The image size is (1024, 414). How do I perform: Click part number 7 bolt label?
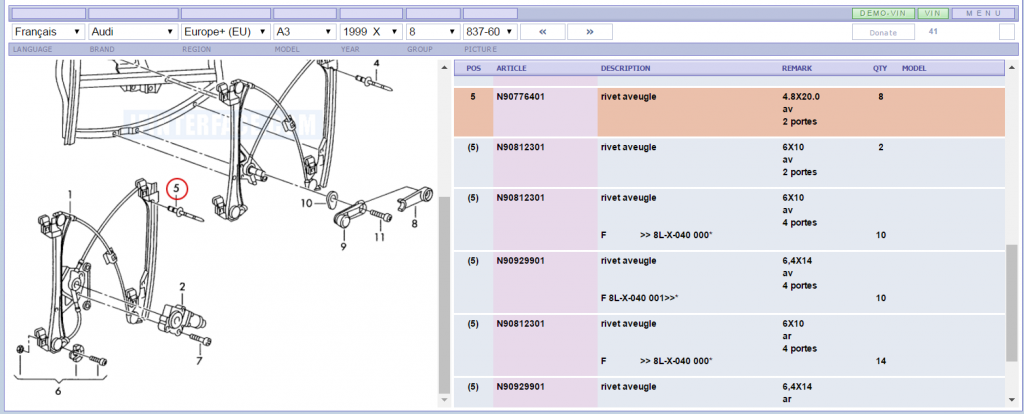click(x=199, y=360)
